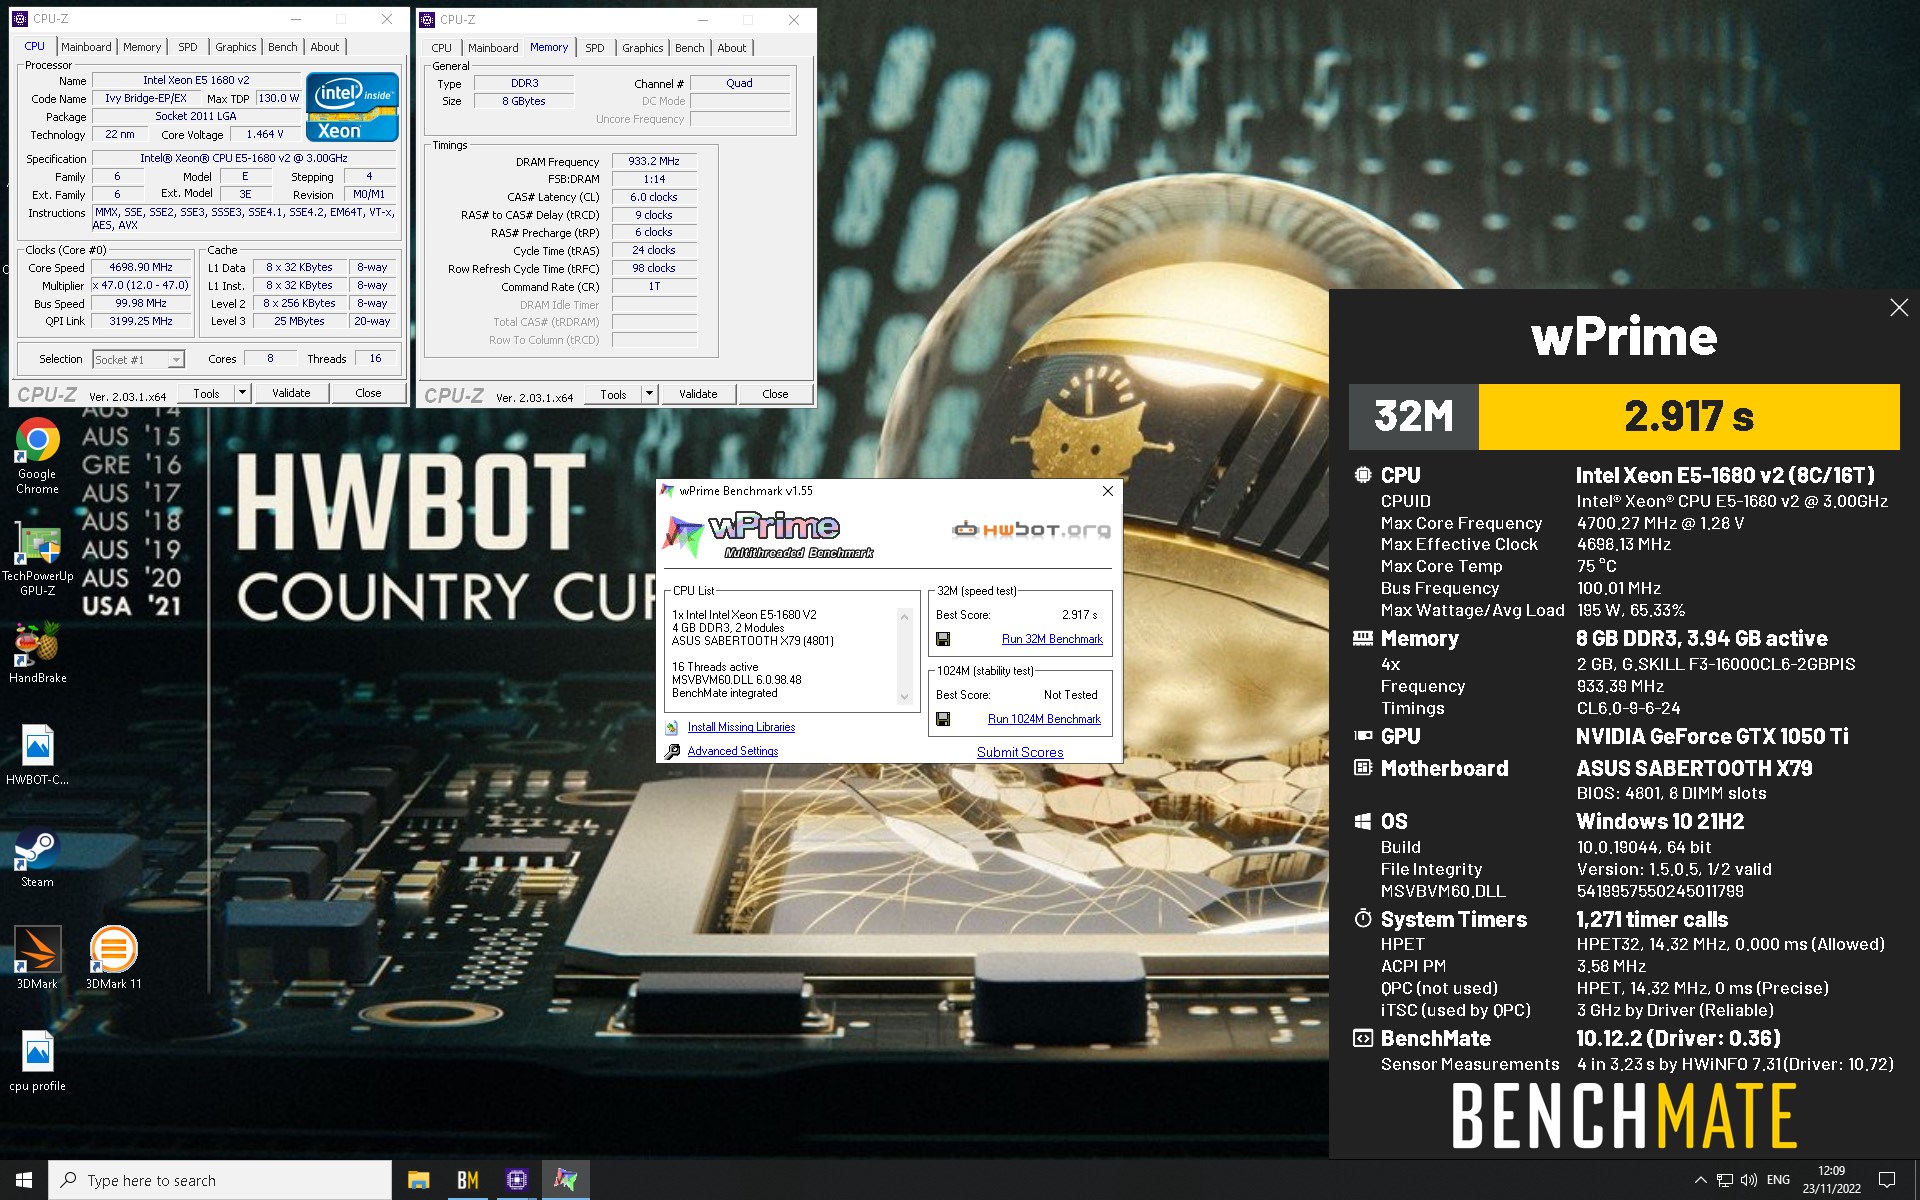Click Validate button in left CPU-Z
This screenshot has height=1200, width=1920.
tap(291, 393)
